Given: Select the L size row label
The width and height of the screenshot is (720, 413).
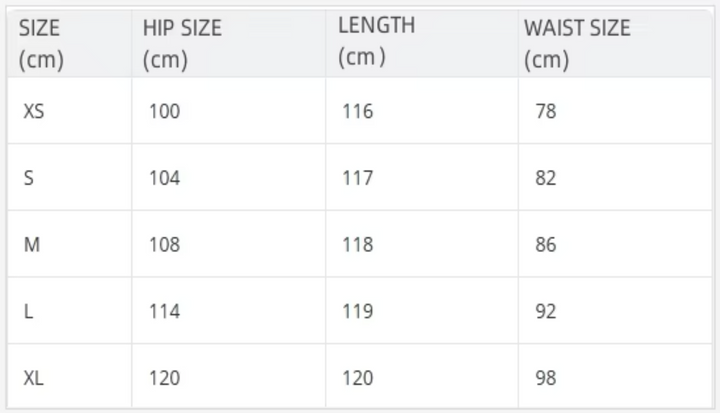Looking at the screenshot, I should pyautogui.click(x=28, y=311).
